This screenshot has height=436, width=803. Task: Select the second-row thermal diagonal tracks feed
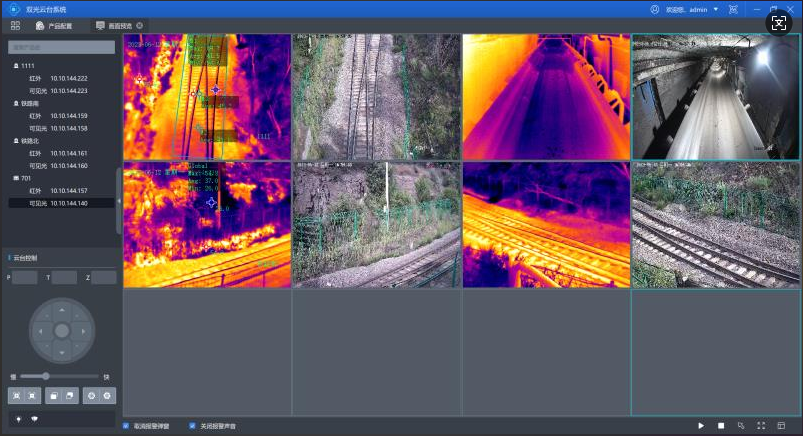pos(546,225)
